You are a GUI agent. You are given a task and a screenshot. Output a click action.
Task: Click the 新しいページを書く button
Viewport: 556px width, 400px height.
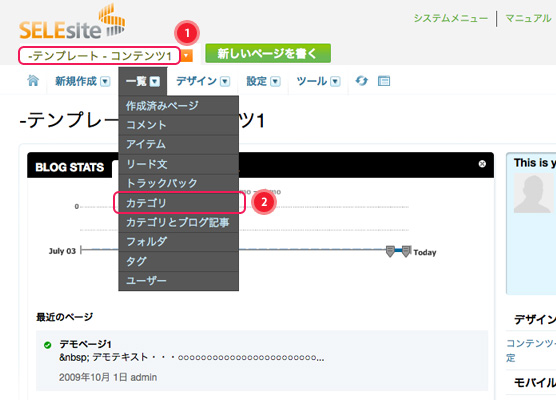point(268,54)
